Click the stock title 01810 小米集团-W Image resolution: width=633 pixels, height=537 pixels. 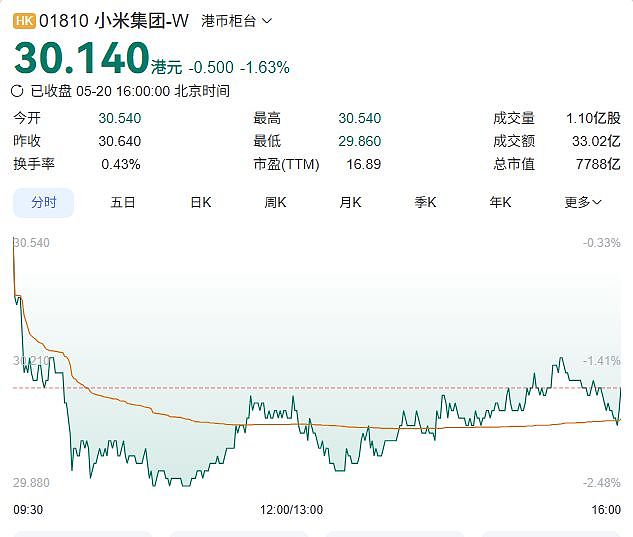[114, 21]
